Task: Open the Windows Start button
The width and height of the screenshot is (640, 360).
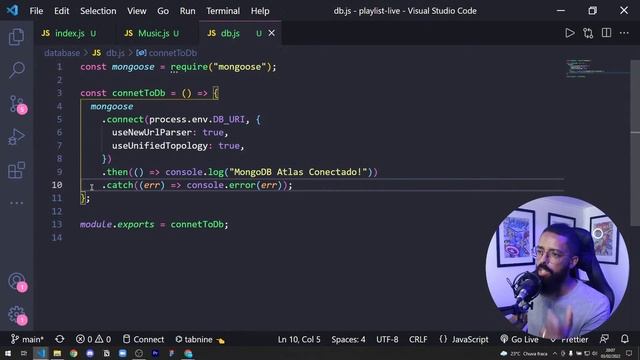Action: tap(8, 353)
